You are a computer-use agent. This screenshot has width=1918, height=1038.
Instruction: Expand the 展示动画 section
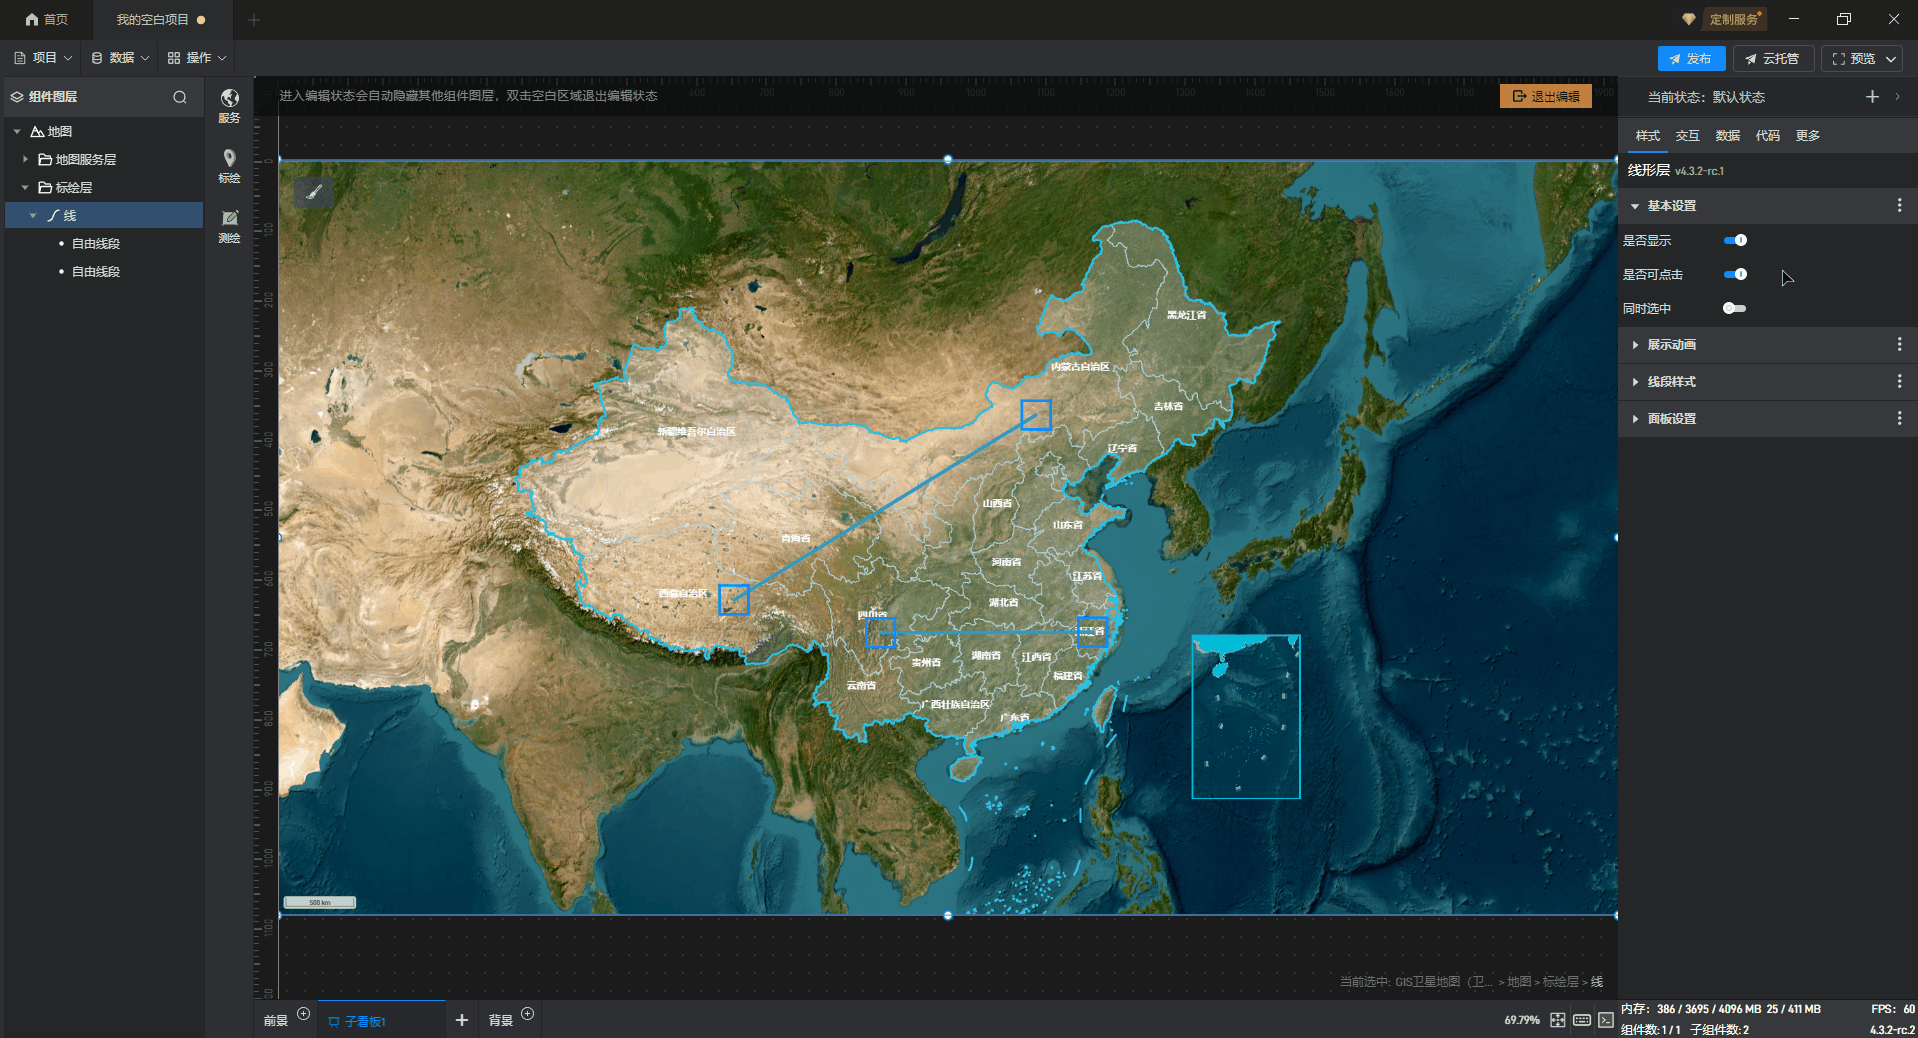click(1635, 345)
